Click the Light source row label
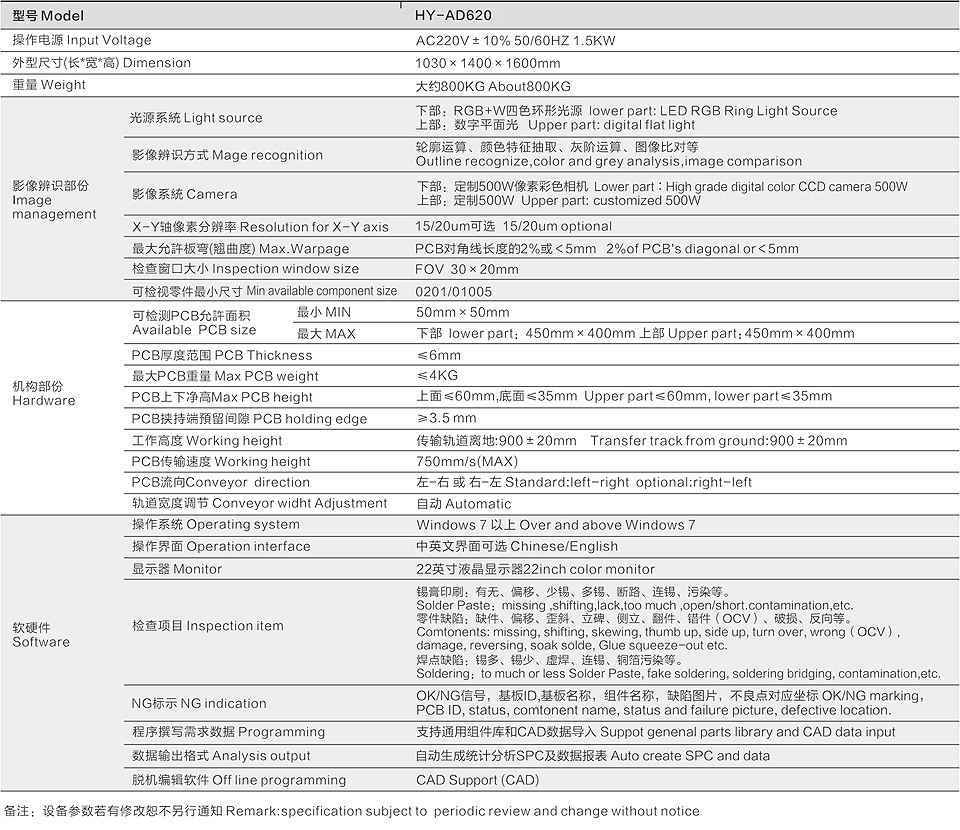Viewport: 960px width, 830px height. [x=196, y=118]
